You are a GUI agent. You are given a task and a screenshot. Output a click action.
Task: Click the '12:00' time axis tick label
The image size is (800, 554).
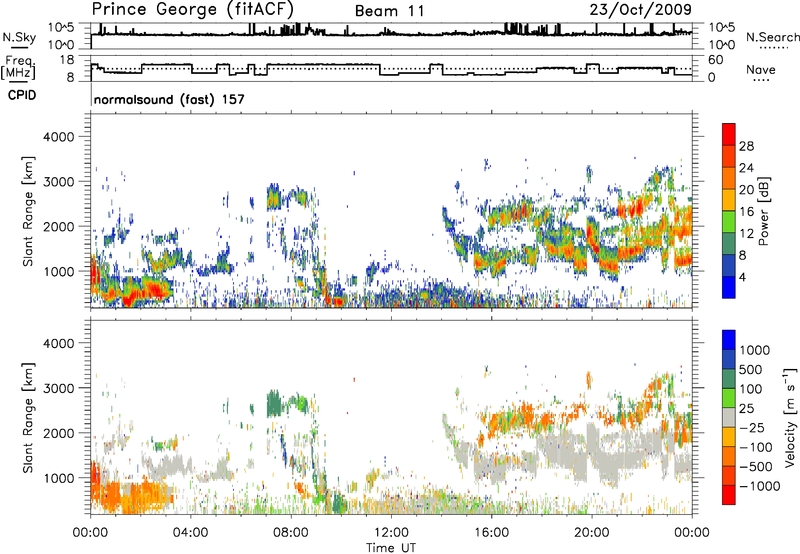(x=391, y=533)
